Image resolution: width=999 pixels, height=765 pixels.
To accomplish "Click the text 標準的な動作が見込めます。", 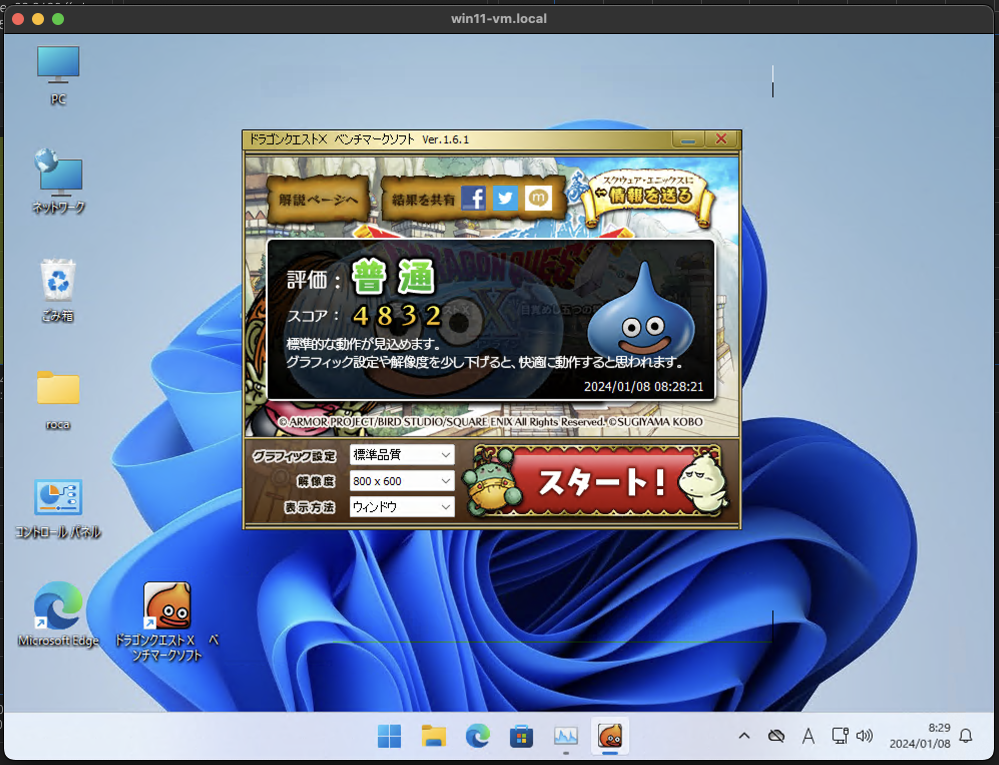I will point(364,345).
